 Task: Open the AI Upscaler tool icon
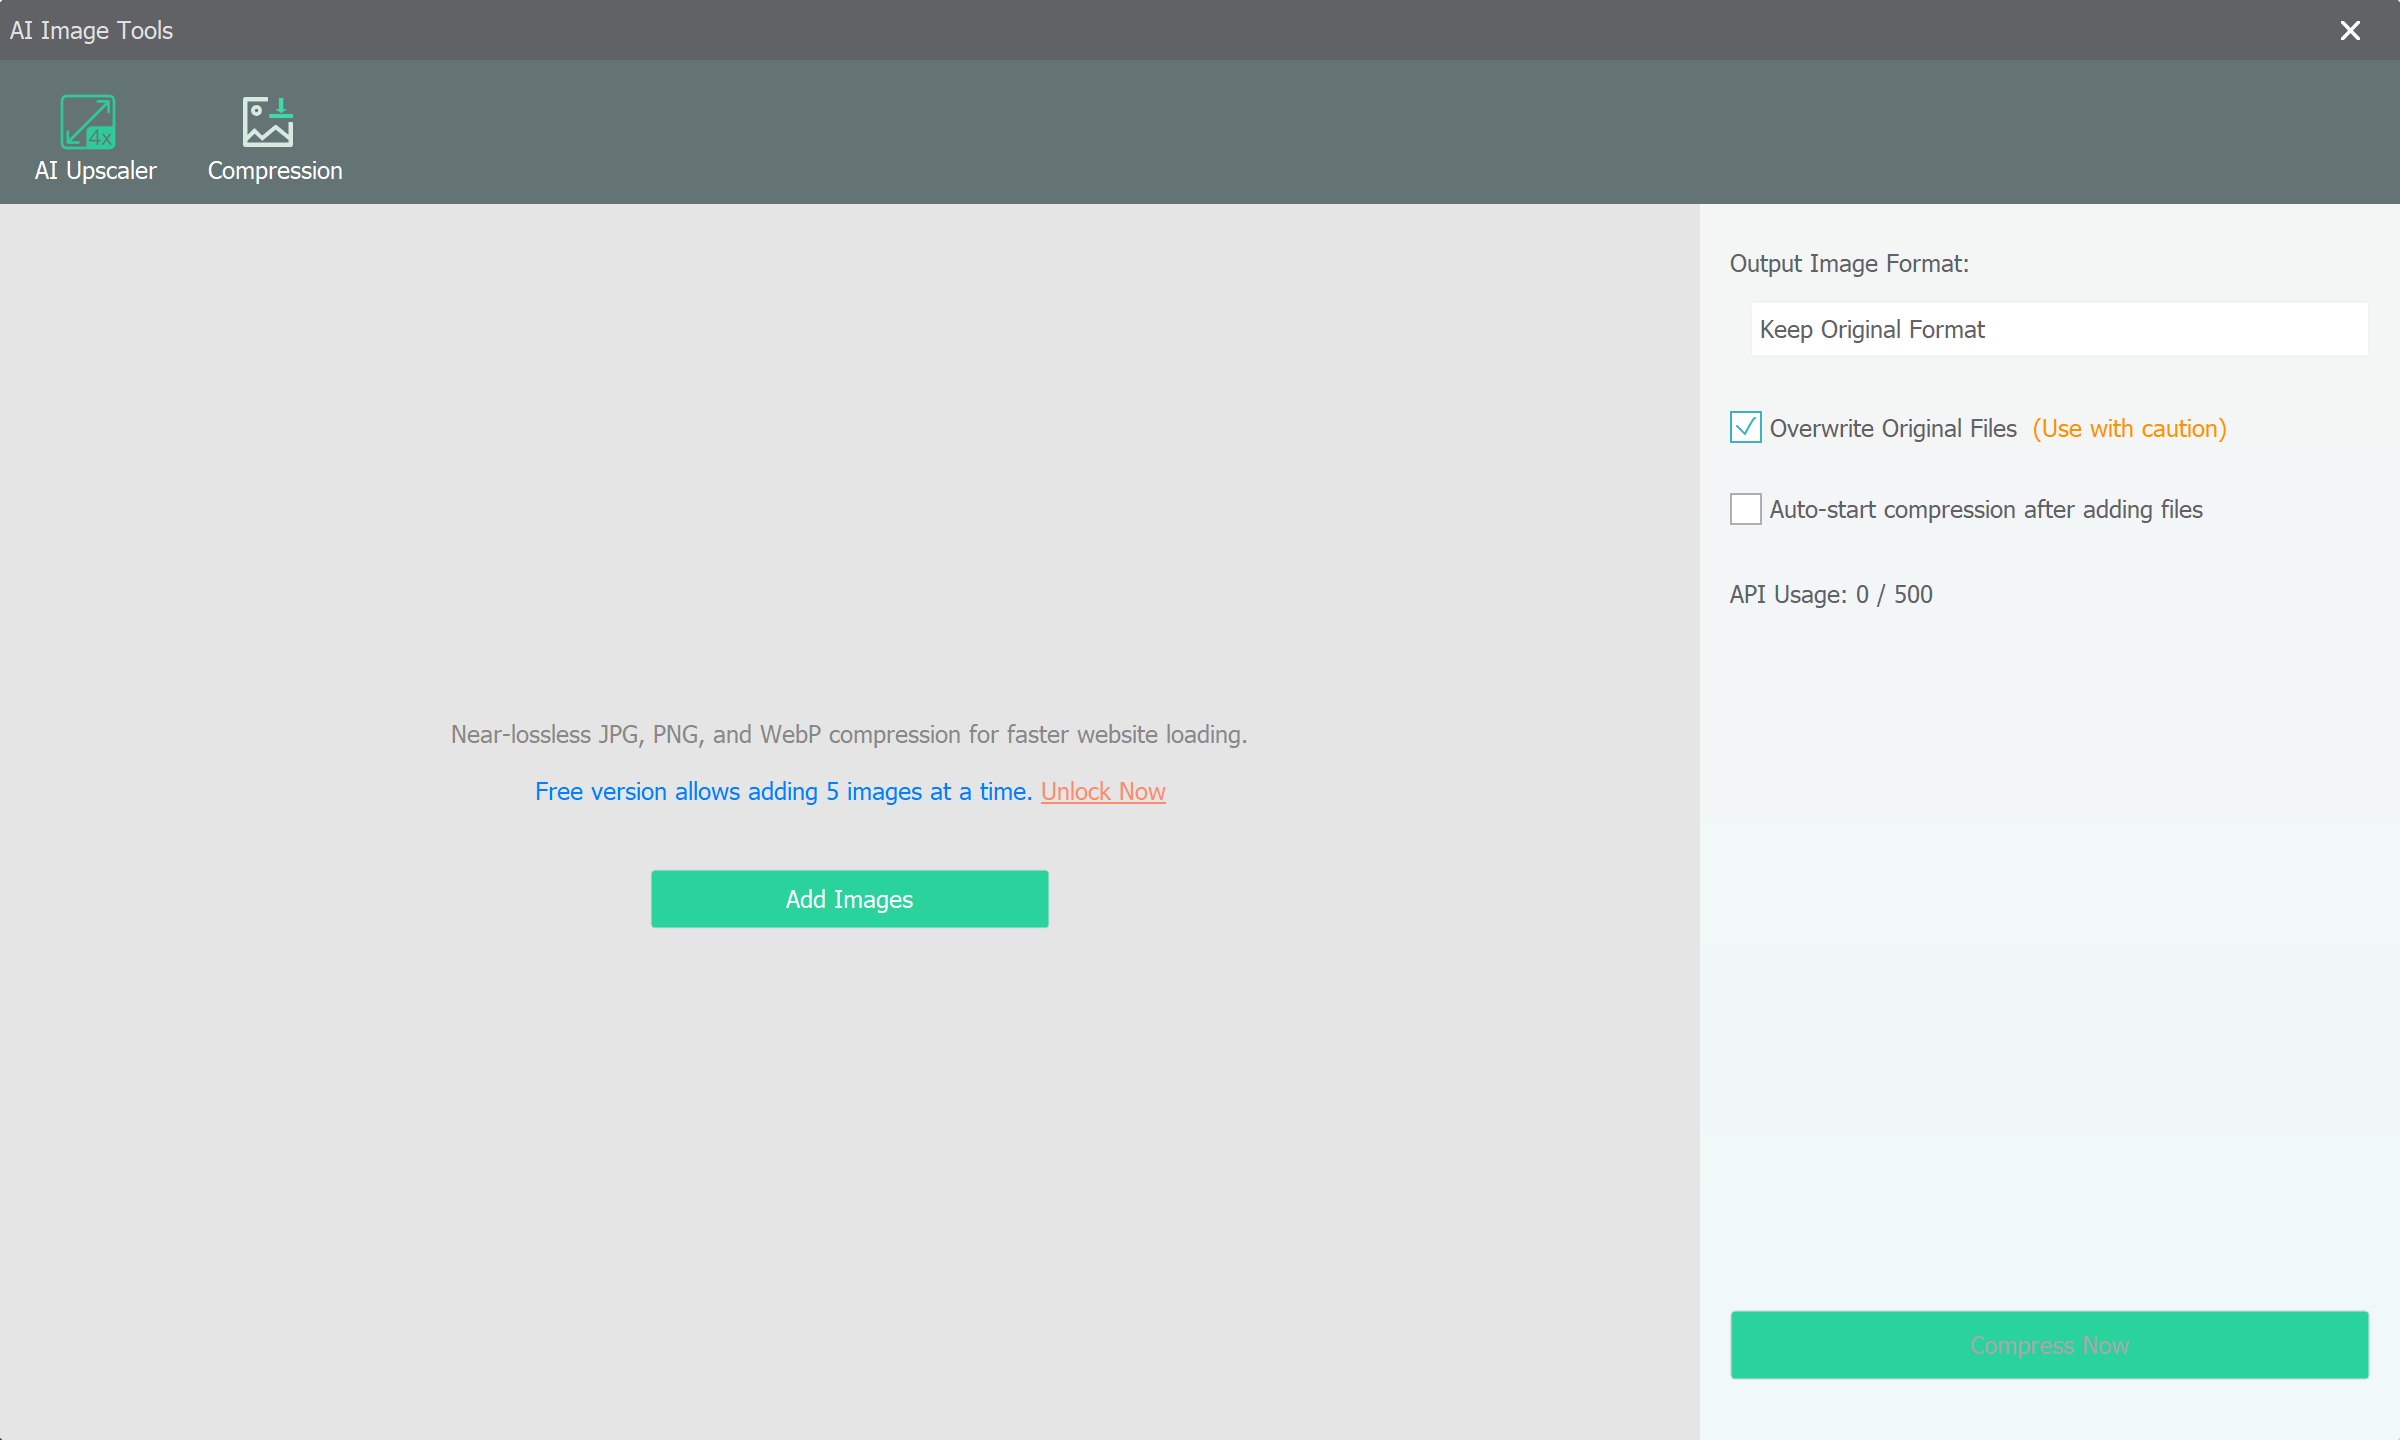(x=88, y=122)
